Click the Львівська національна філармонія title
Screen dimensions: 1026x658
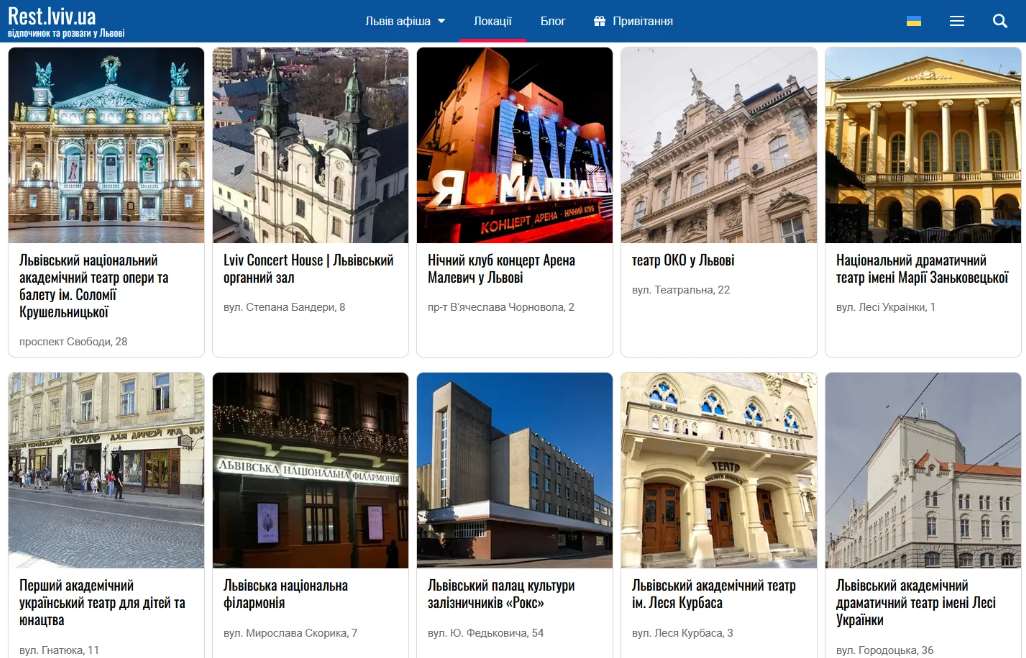click(x=286, y=594)
